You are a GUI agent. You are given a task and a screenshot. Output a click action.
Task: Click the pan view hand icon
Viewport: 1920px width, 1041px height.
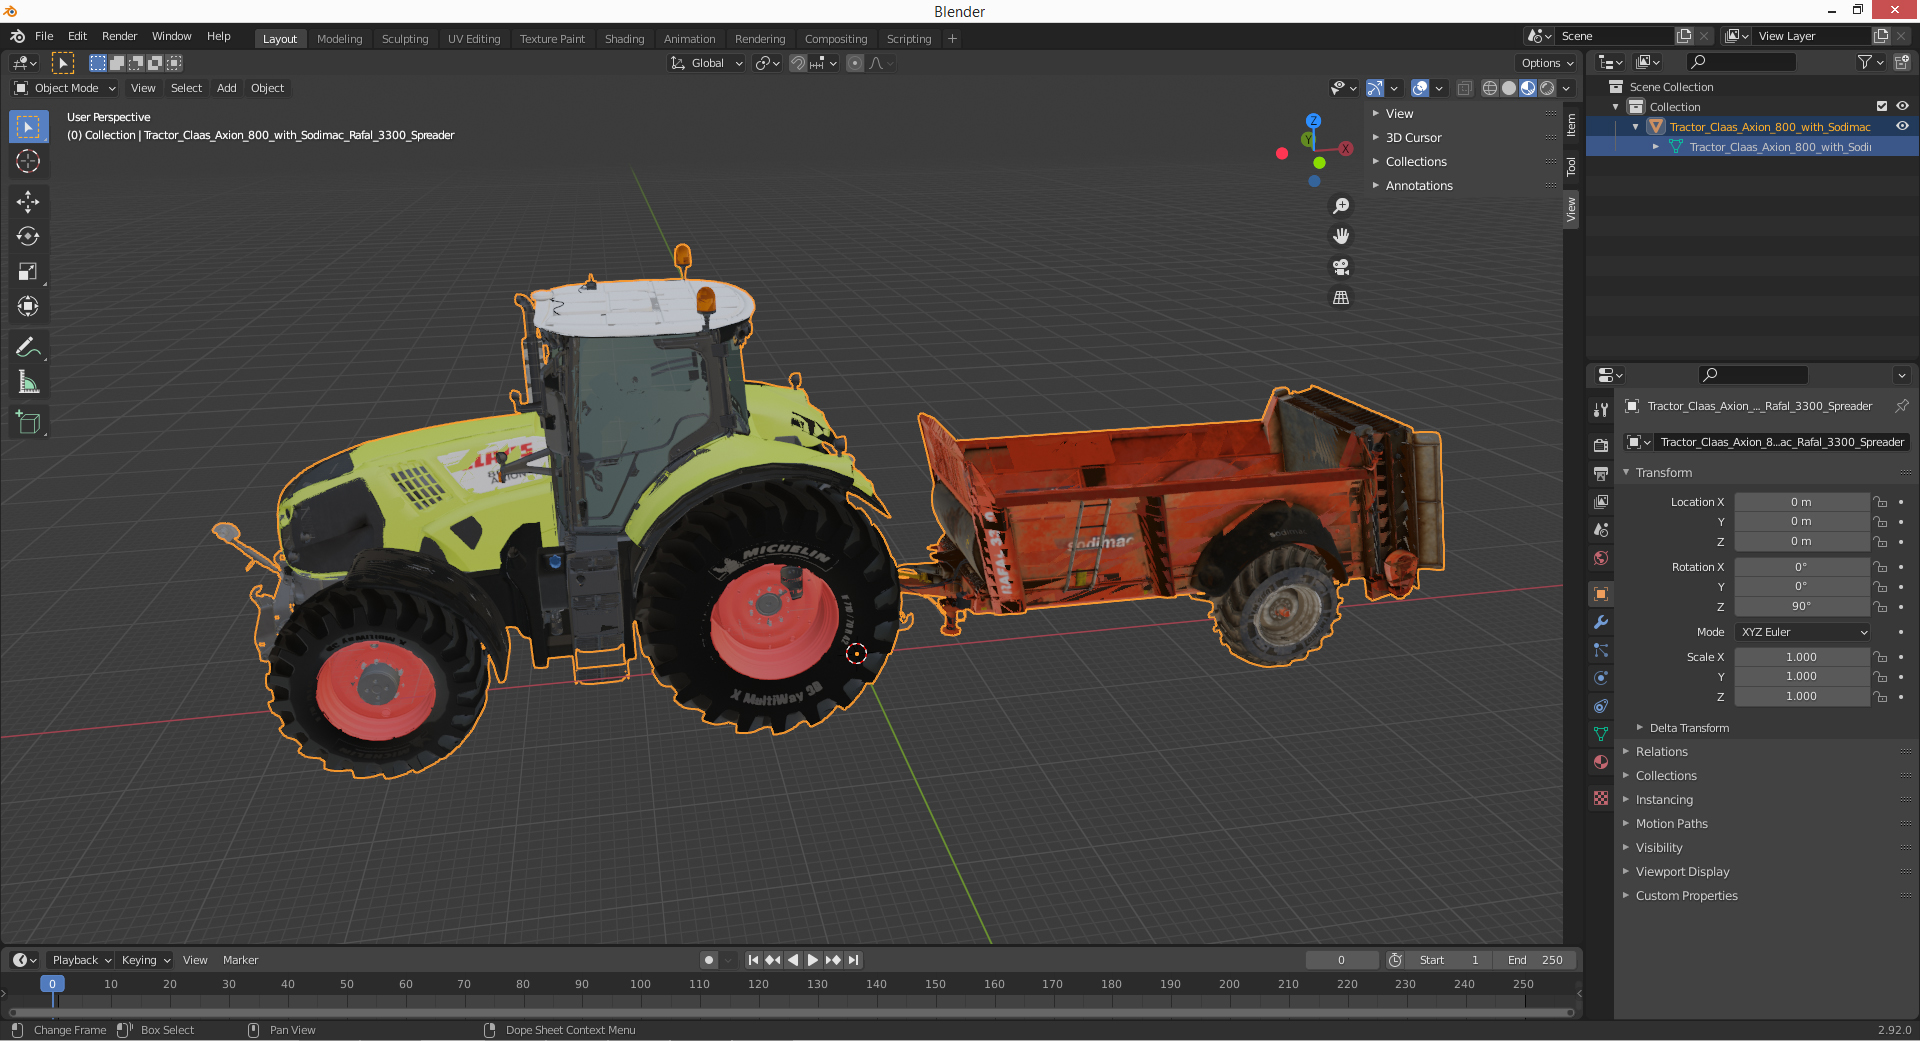[x=1341, y=236]
